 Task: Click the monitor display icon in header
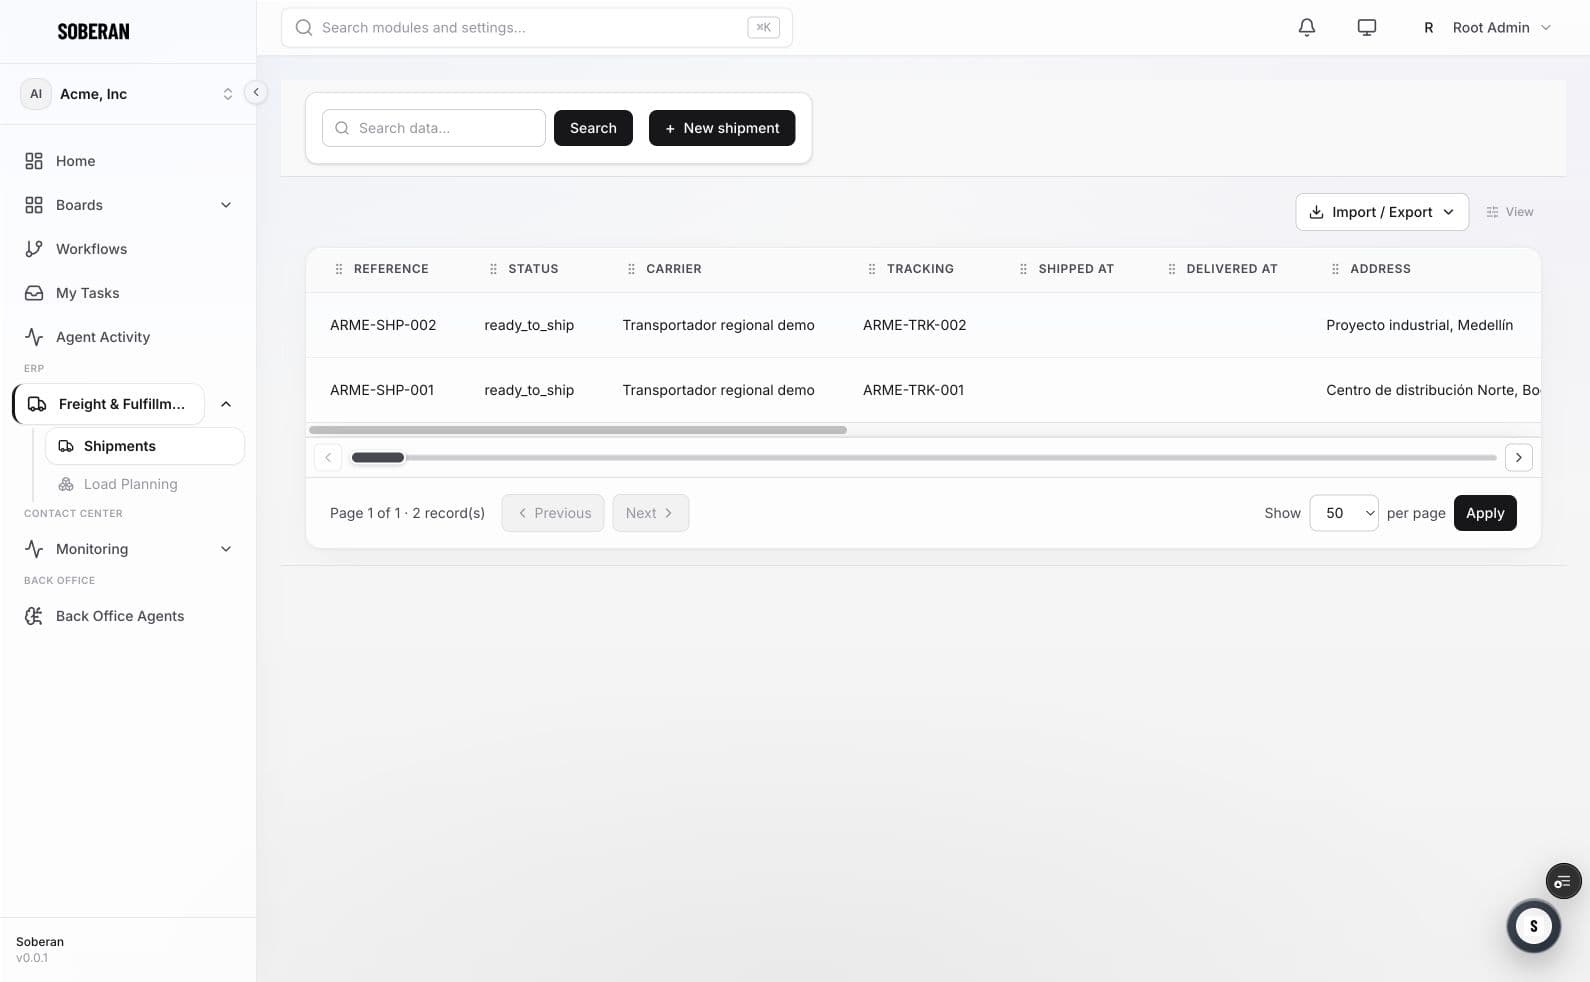click(1366, 27)
